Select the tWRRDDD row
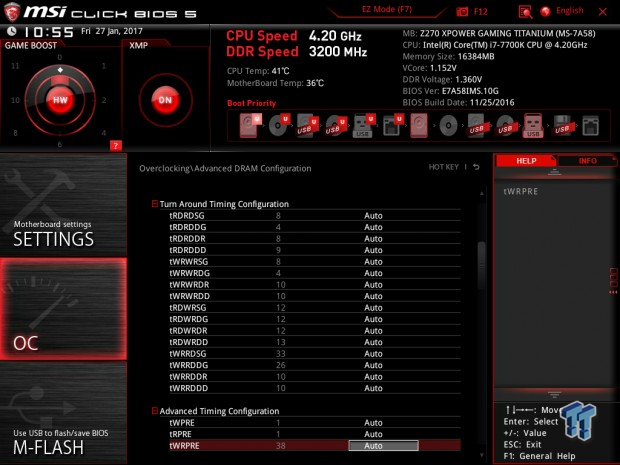This screenshot has height=465, width=620. (315, 388)
